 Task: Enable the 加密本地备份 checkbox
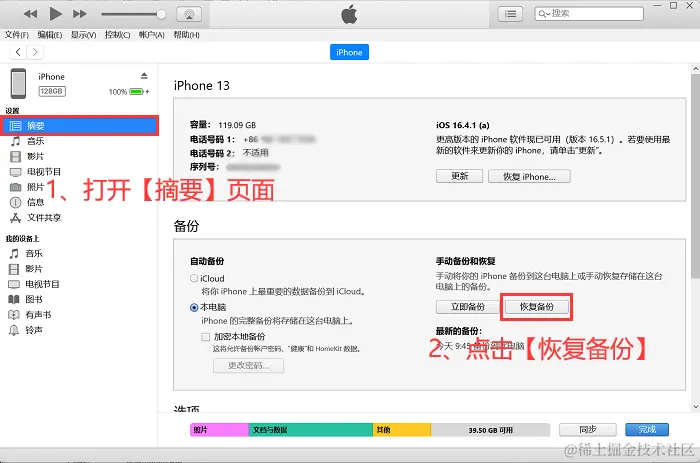pyautogui.click(x=205, y=337)
